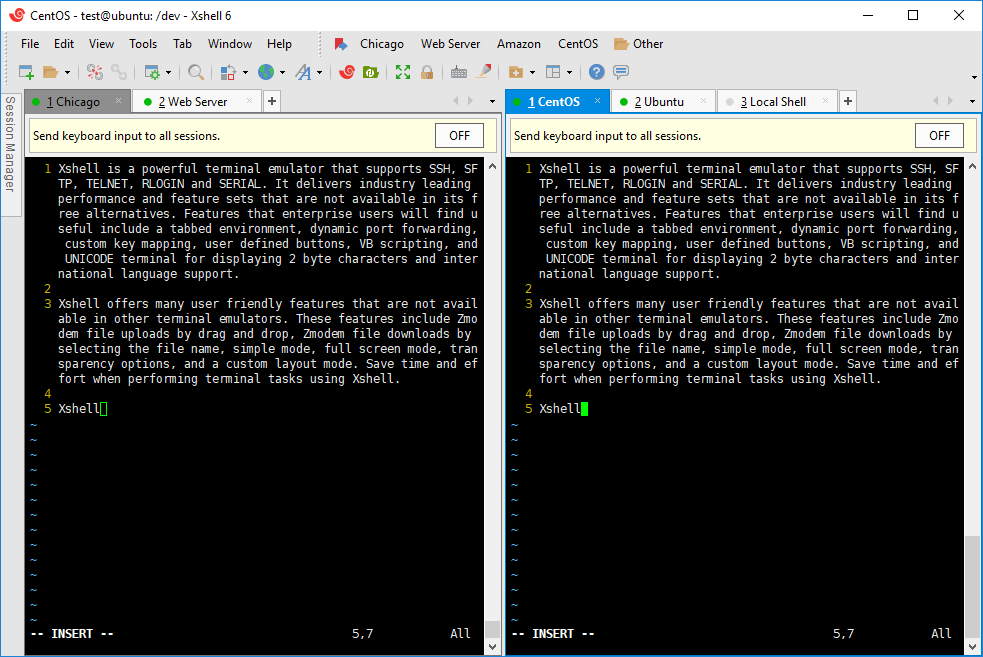Expand the globe Encoding dropdown arrow
Viewport: 983px width, 657px height.
click(282, 73)
